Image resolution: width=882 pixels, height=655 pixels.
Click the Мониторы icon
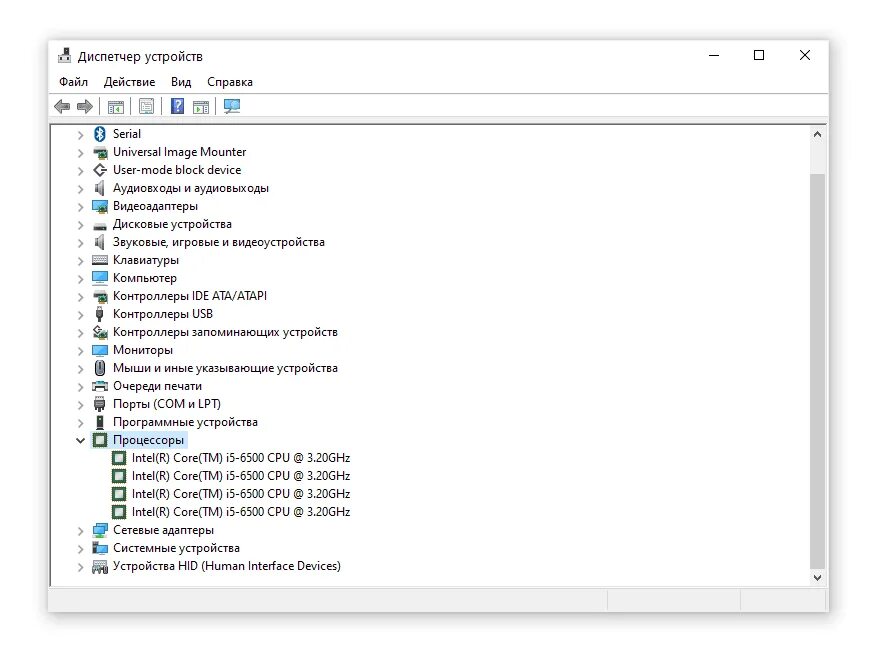(x=100, y=350)
